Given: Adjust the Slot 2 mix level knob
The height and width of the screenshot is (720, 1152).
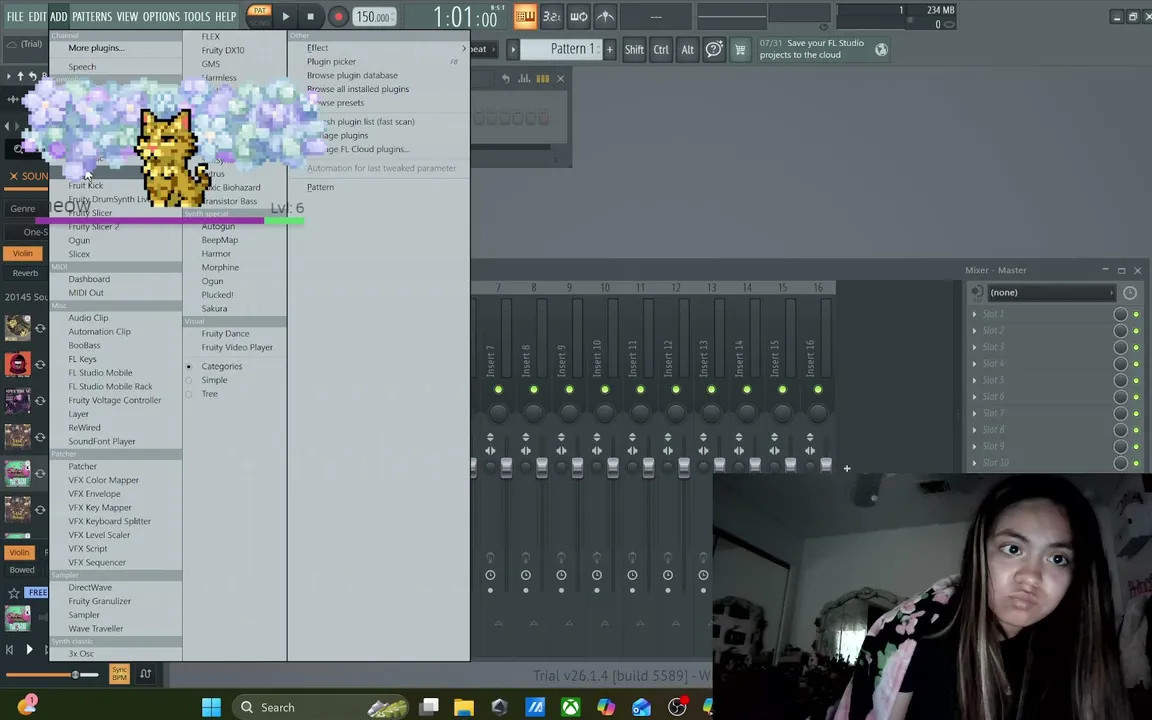Looking at the screenshot, I should 1120,331.
